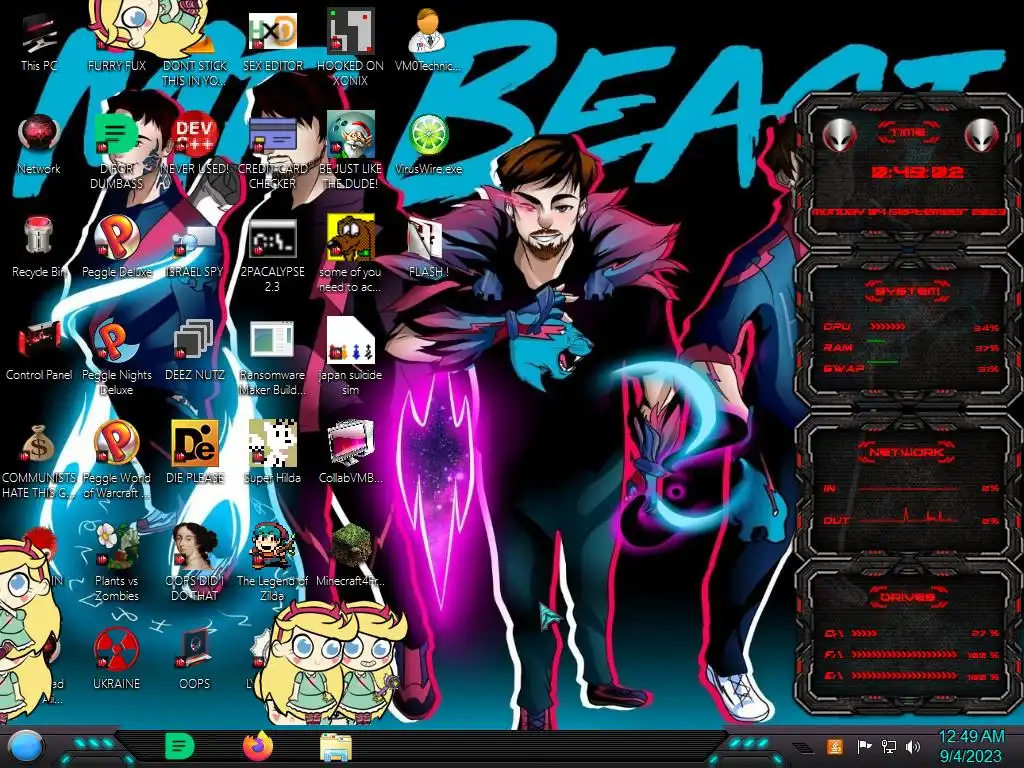The width and height of the screenshot is (1024, 768).
Task: Select BE JUST LIKE THE DUDE! icon
Action: click(350, 150)
